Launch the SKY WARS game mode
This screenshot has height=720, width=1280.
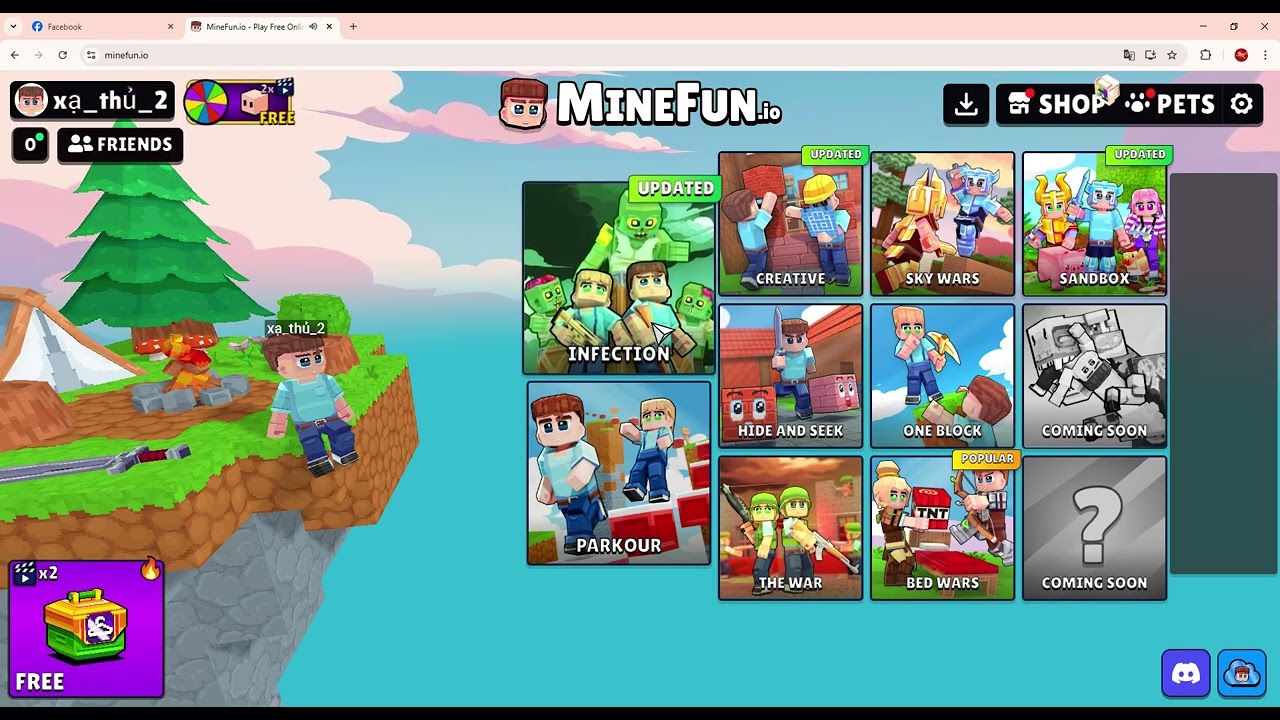pyautogui.click(x=942, y=224)
